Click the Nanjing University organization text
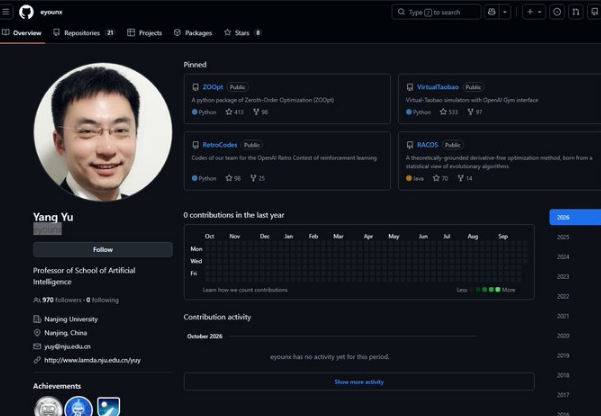The width and height of the screenshot is (601, 416). point(71,319)
